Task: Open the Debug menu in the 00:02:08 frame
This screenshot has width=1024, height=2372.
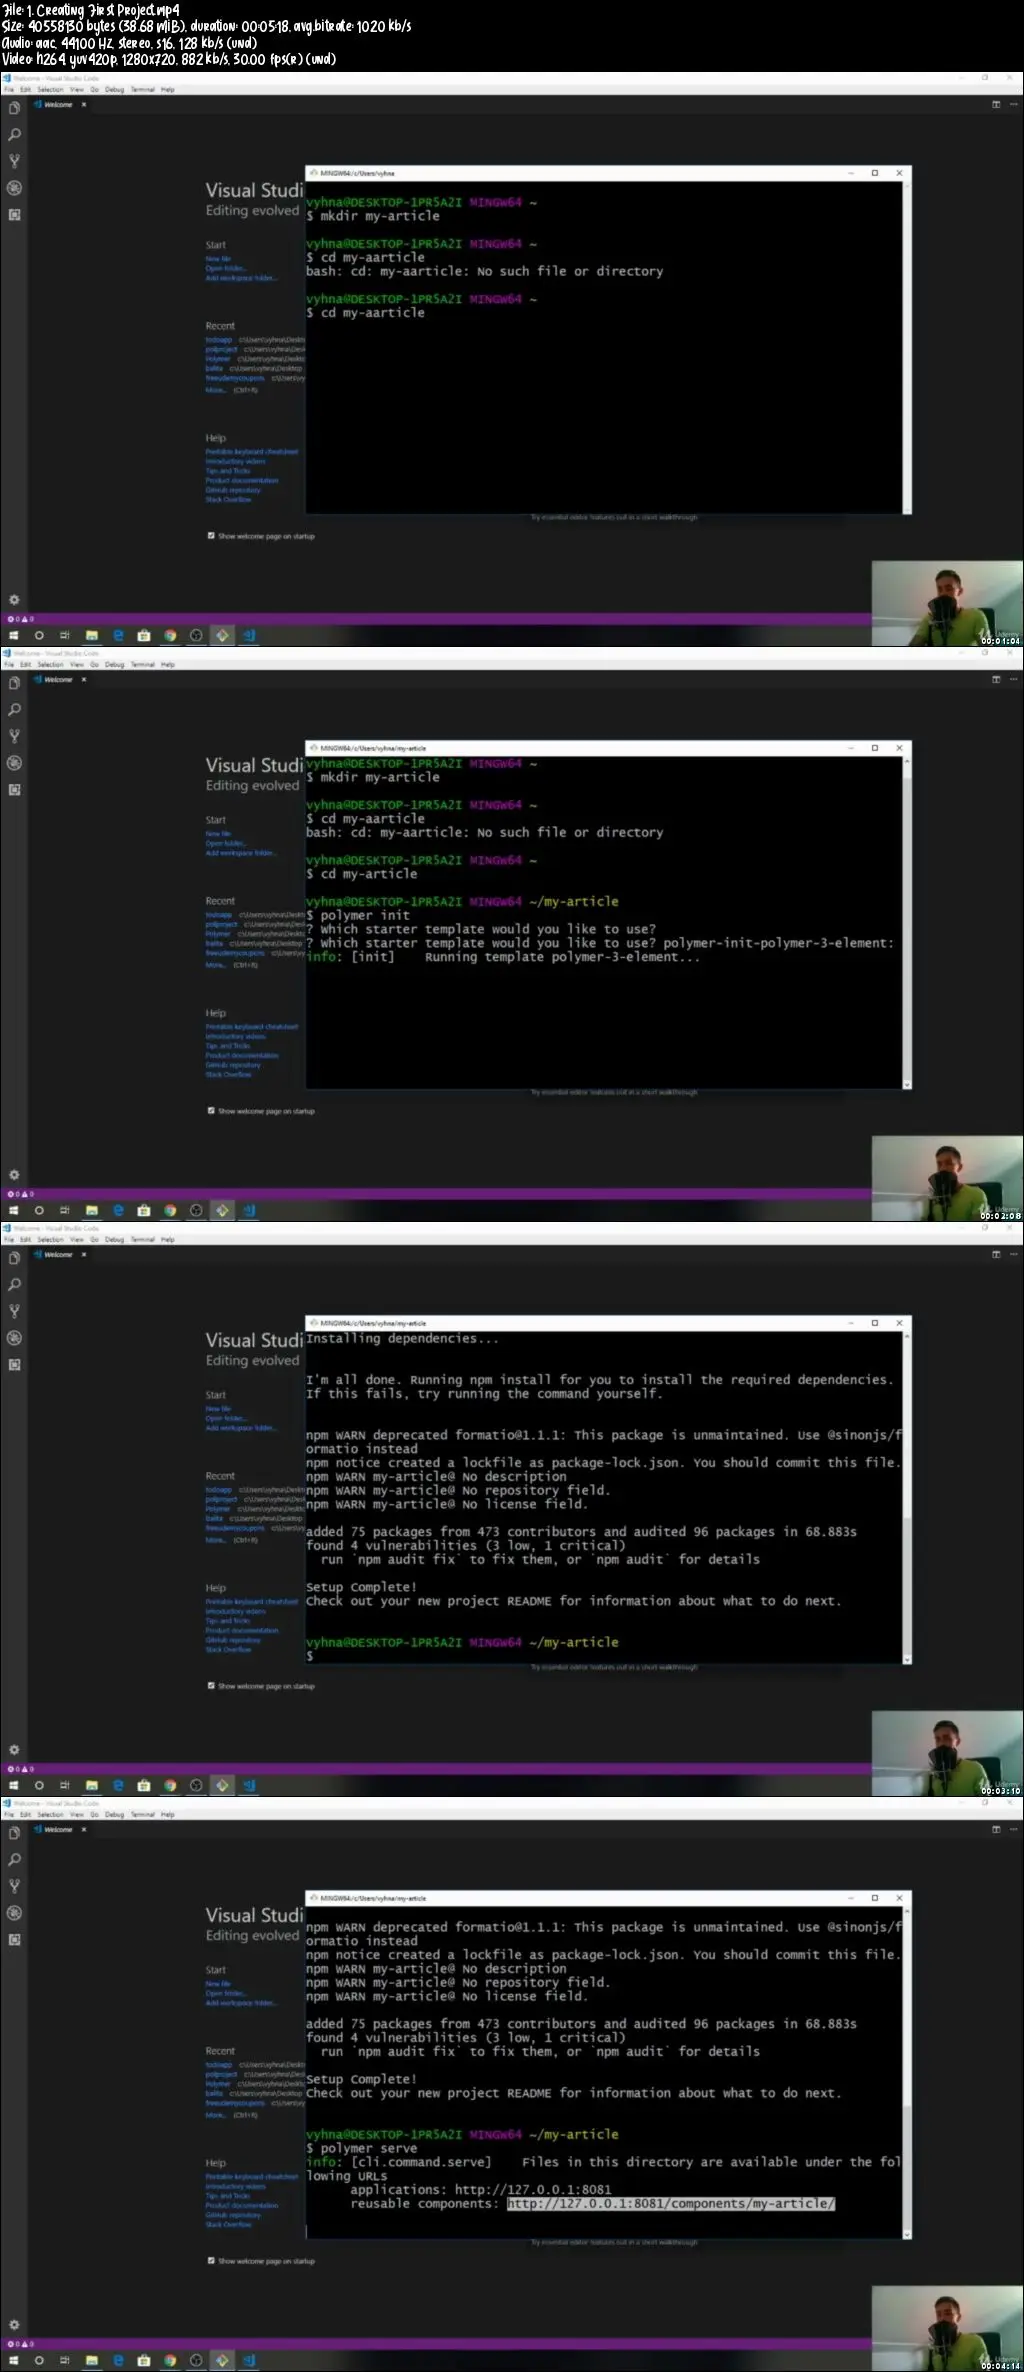Action: [x=114, y=664]
